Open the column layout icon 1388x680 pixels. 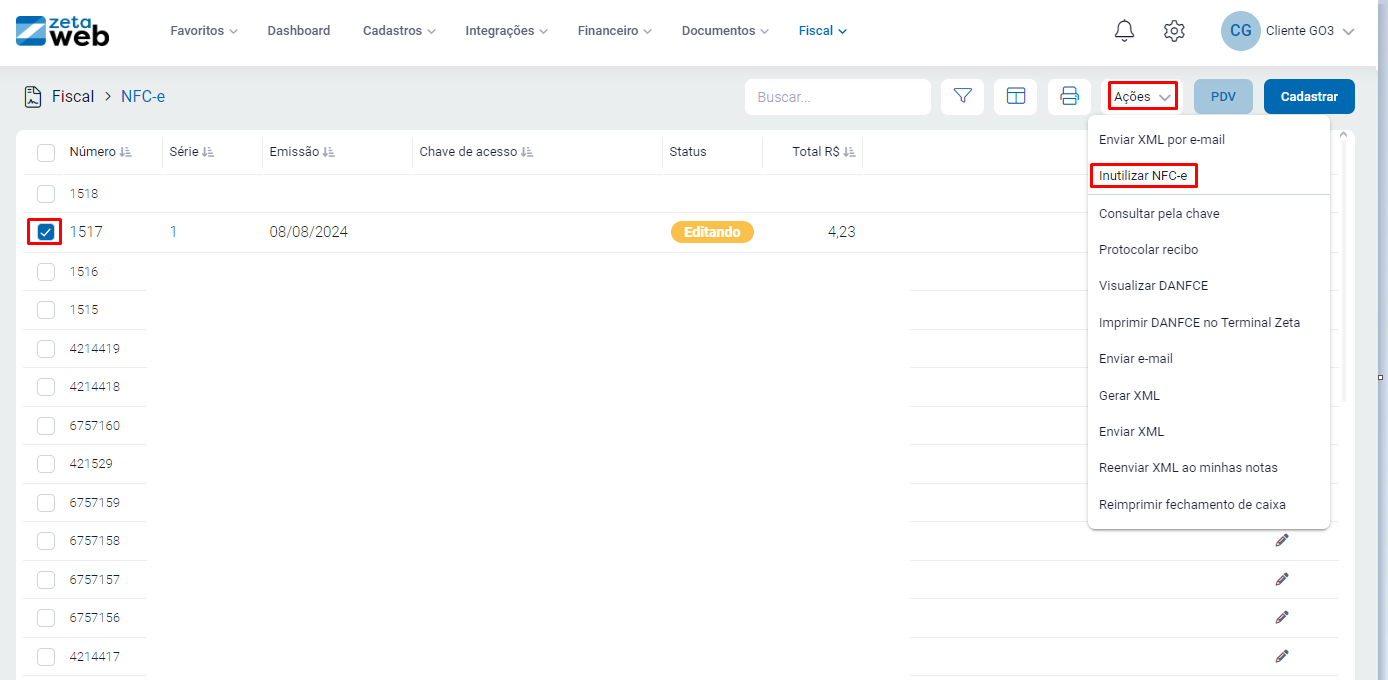coord(1016,96)
